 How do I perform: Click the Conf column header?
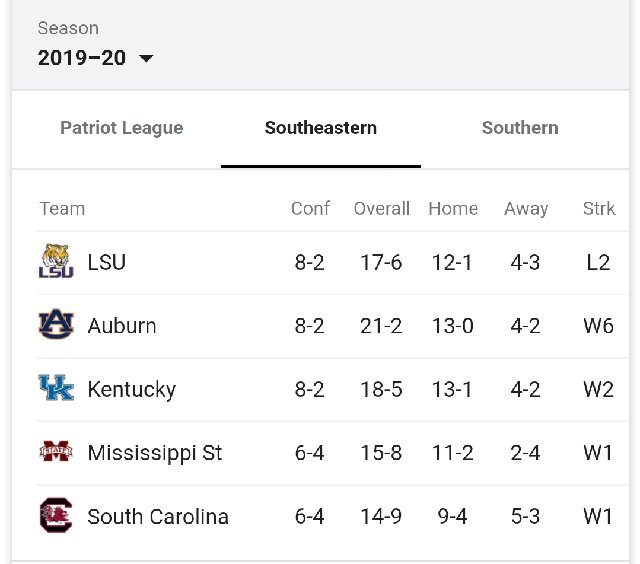tap(310, 209)
